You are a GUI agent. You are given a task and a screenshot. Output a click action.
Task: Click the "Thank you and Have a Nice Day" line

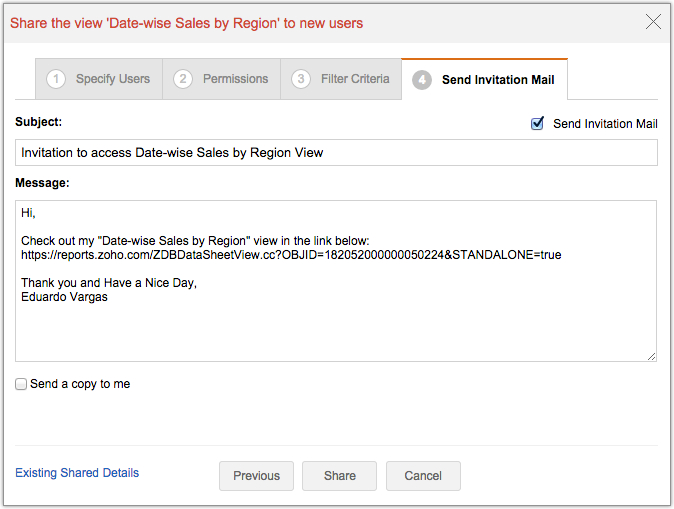click(x=109, y=283)
